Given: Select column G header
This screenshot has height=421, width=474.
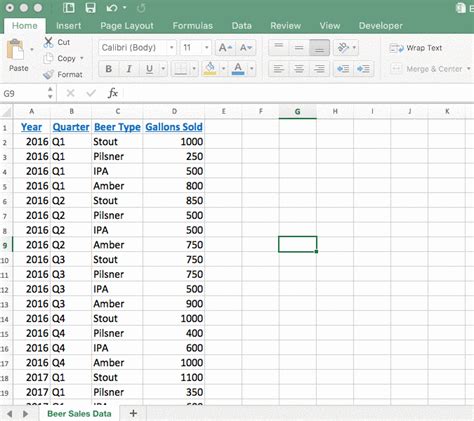Looking at the screenshot, I should click(x=297, y=112).
